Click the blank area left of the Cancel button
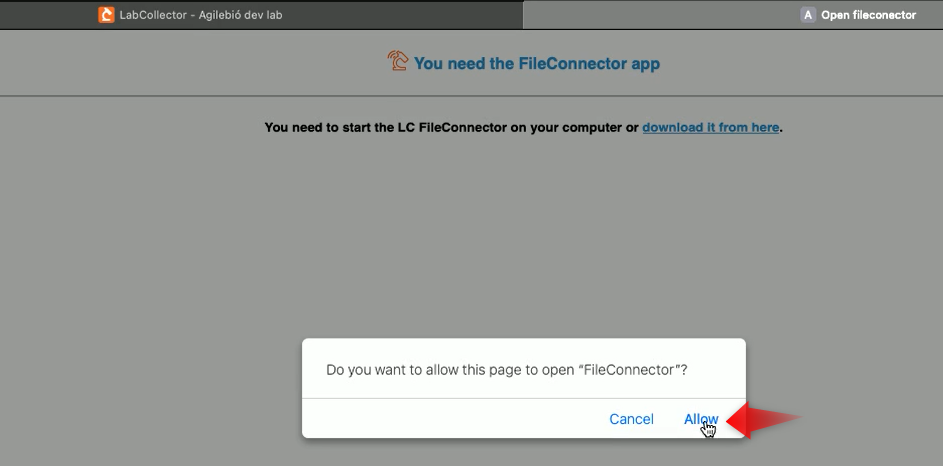Viewport: 943px width, 466px height. tap(451, 419)
